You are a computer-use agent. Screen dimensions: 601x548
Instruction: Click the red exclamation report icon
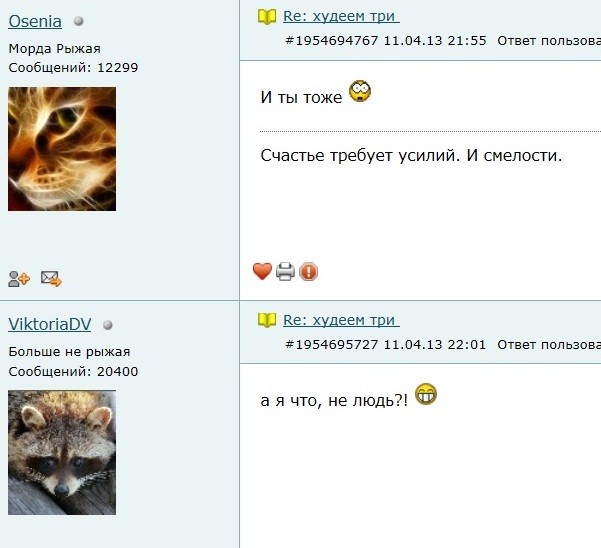pos(309,271)
